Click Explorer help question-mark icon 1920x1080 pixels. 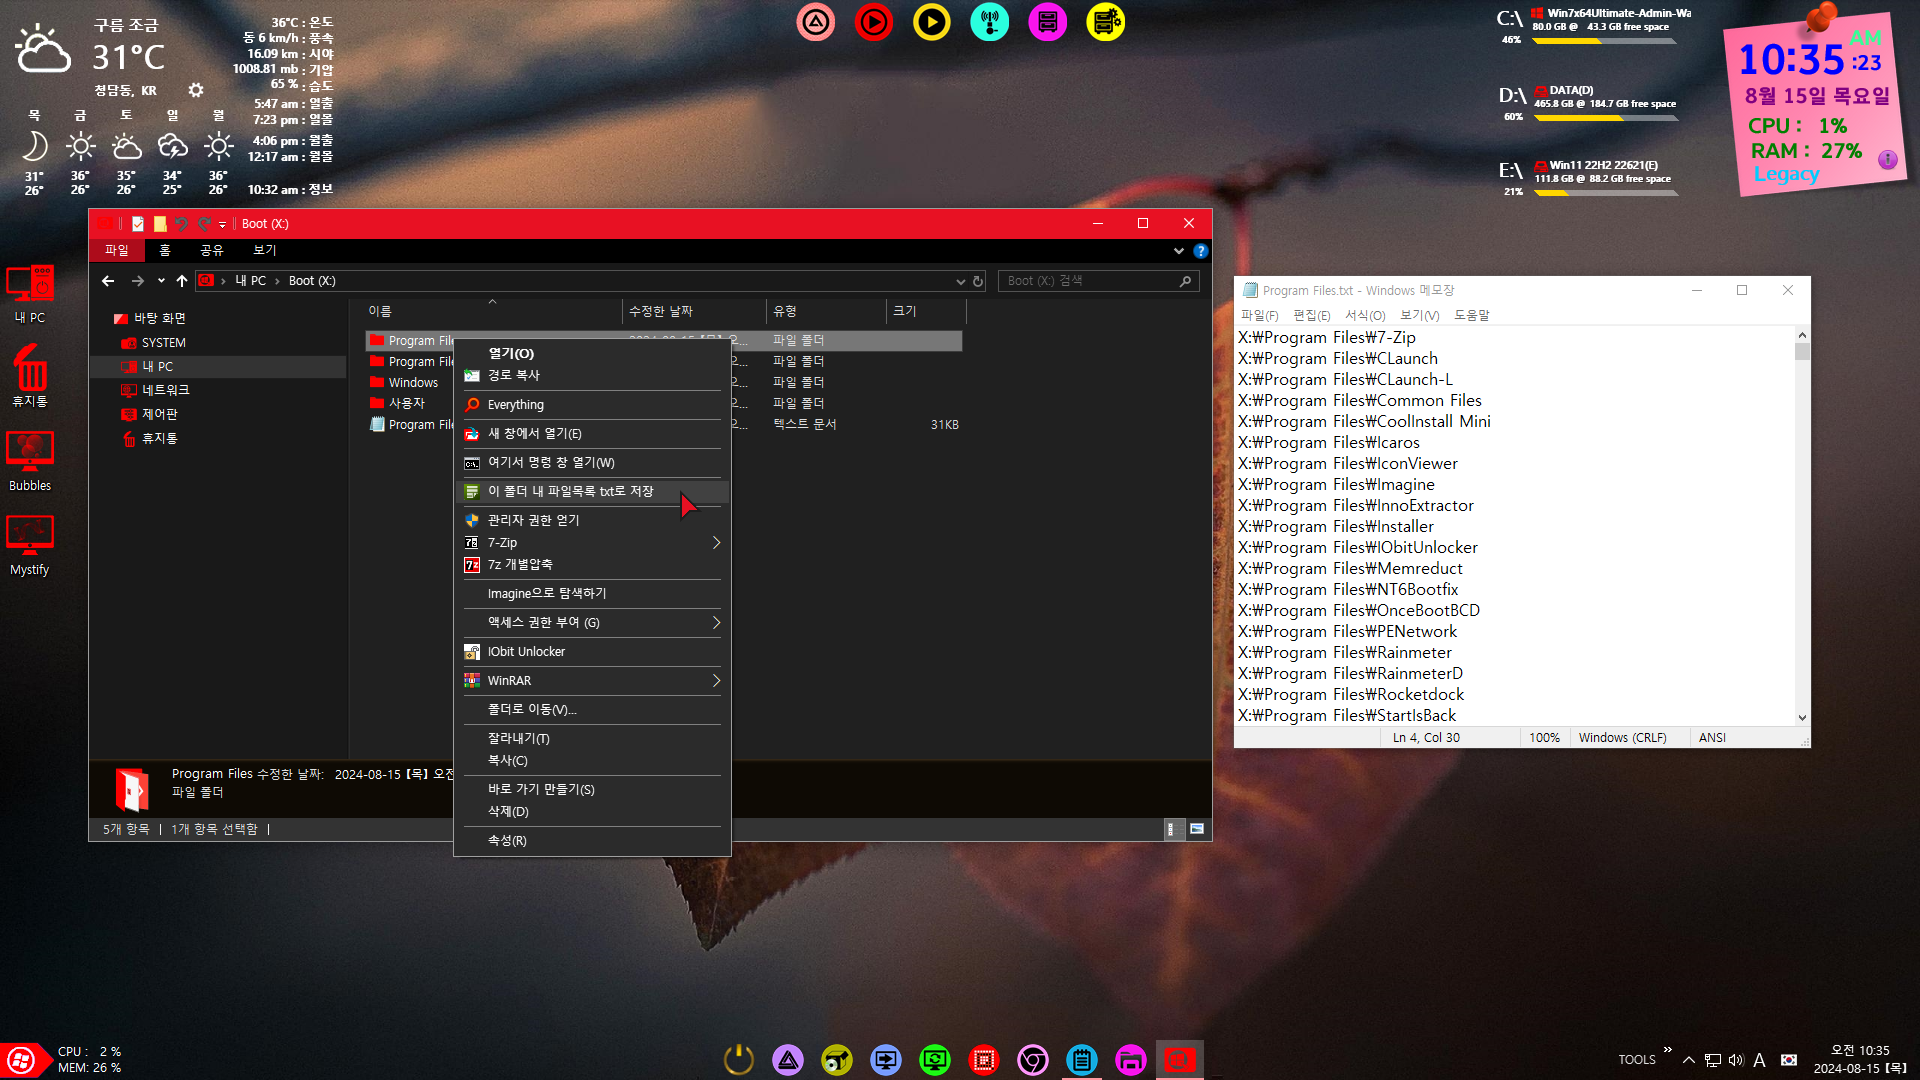[x=1201, y=251]
